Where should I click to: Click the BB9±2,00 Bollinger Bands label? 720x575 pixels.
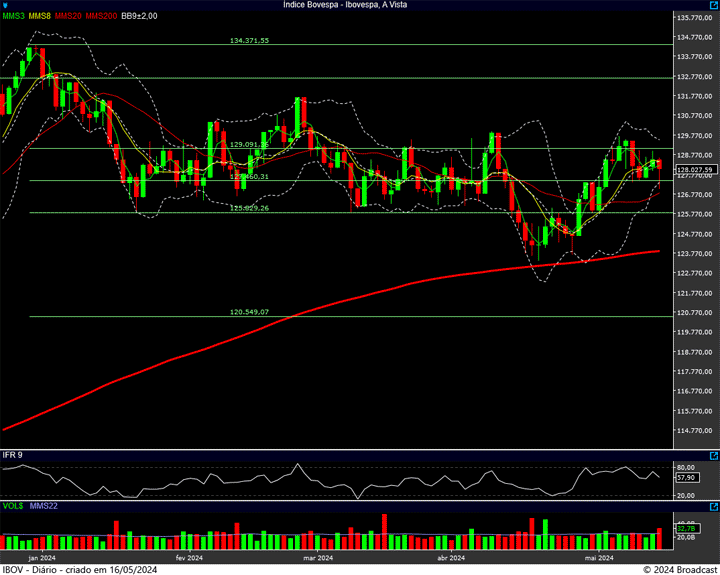139,17
